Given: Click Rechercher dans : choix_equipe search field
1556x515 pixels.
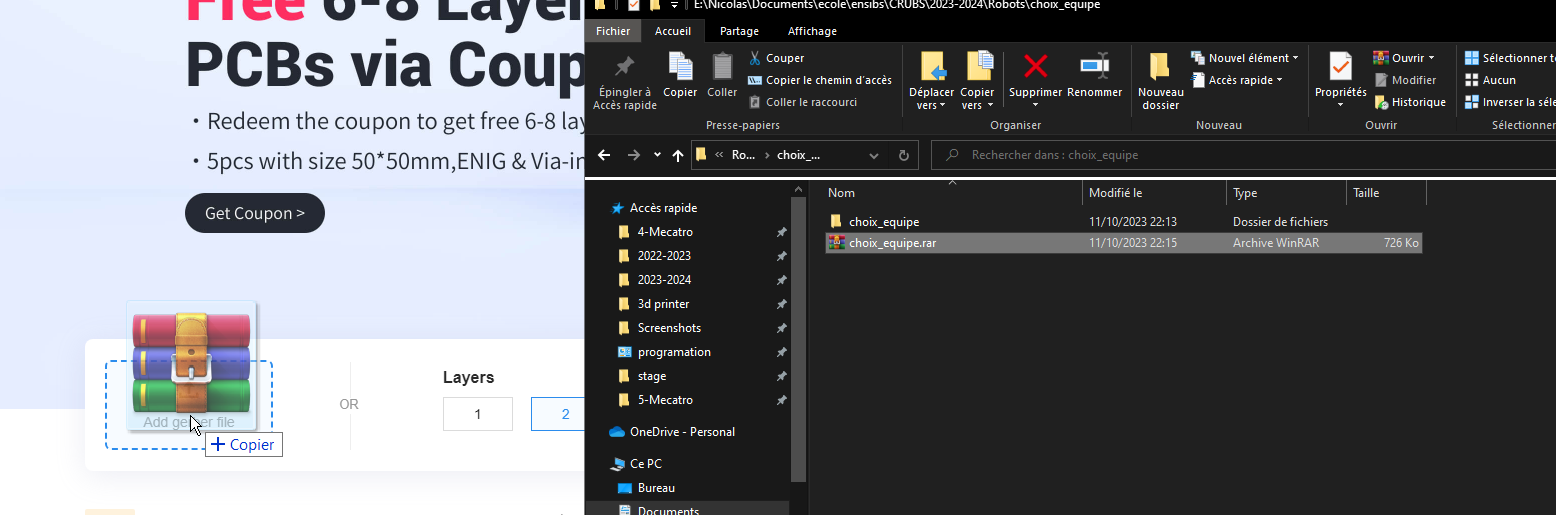Looking at the screenshot, I should [x=1243, y=155].
